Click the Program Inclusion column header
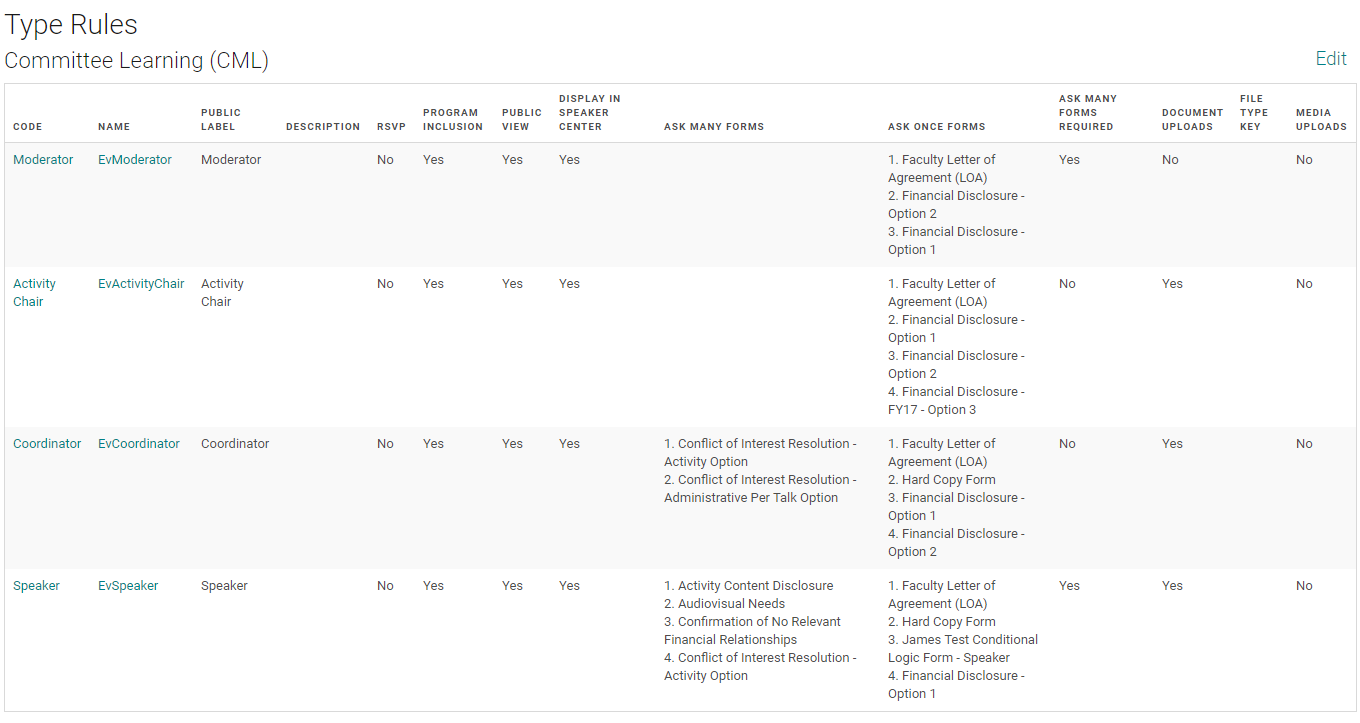 pos(452,120)
